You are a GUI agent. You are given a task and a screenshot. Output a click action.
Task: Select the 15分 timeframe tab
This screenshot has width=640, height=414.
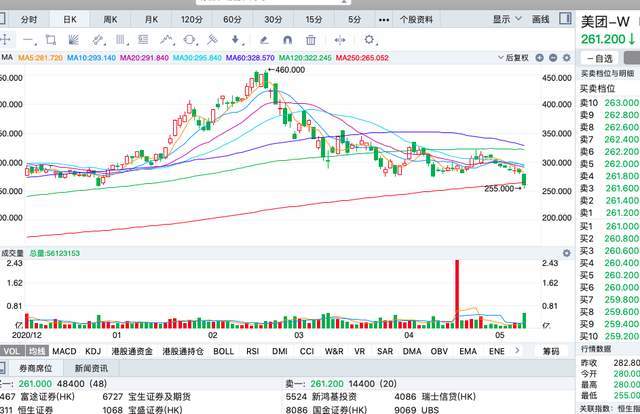click(x=313, y=20)
